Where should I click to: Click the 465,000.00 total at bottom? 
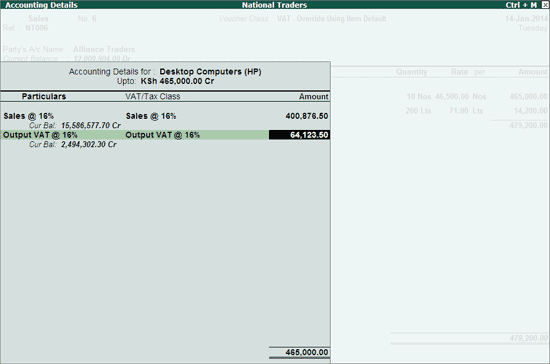(x=307, y=352)
